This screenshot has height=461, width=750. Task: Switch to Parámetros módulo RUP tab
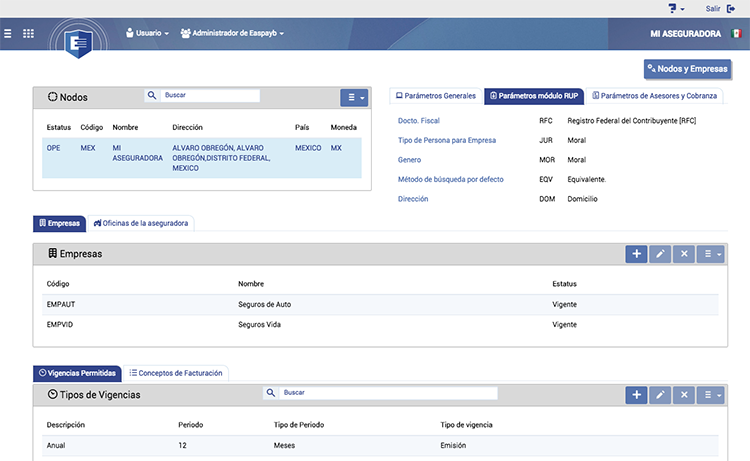coord(534,96)
